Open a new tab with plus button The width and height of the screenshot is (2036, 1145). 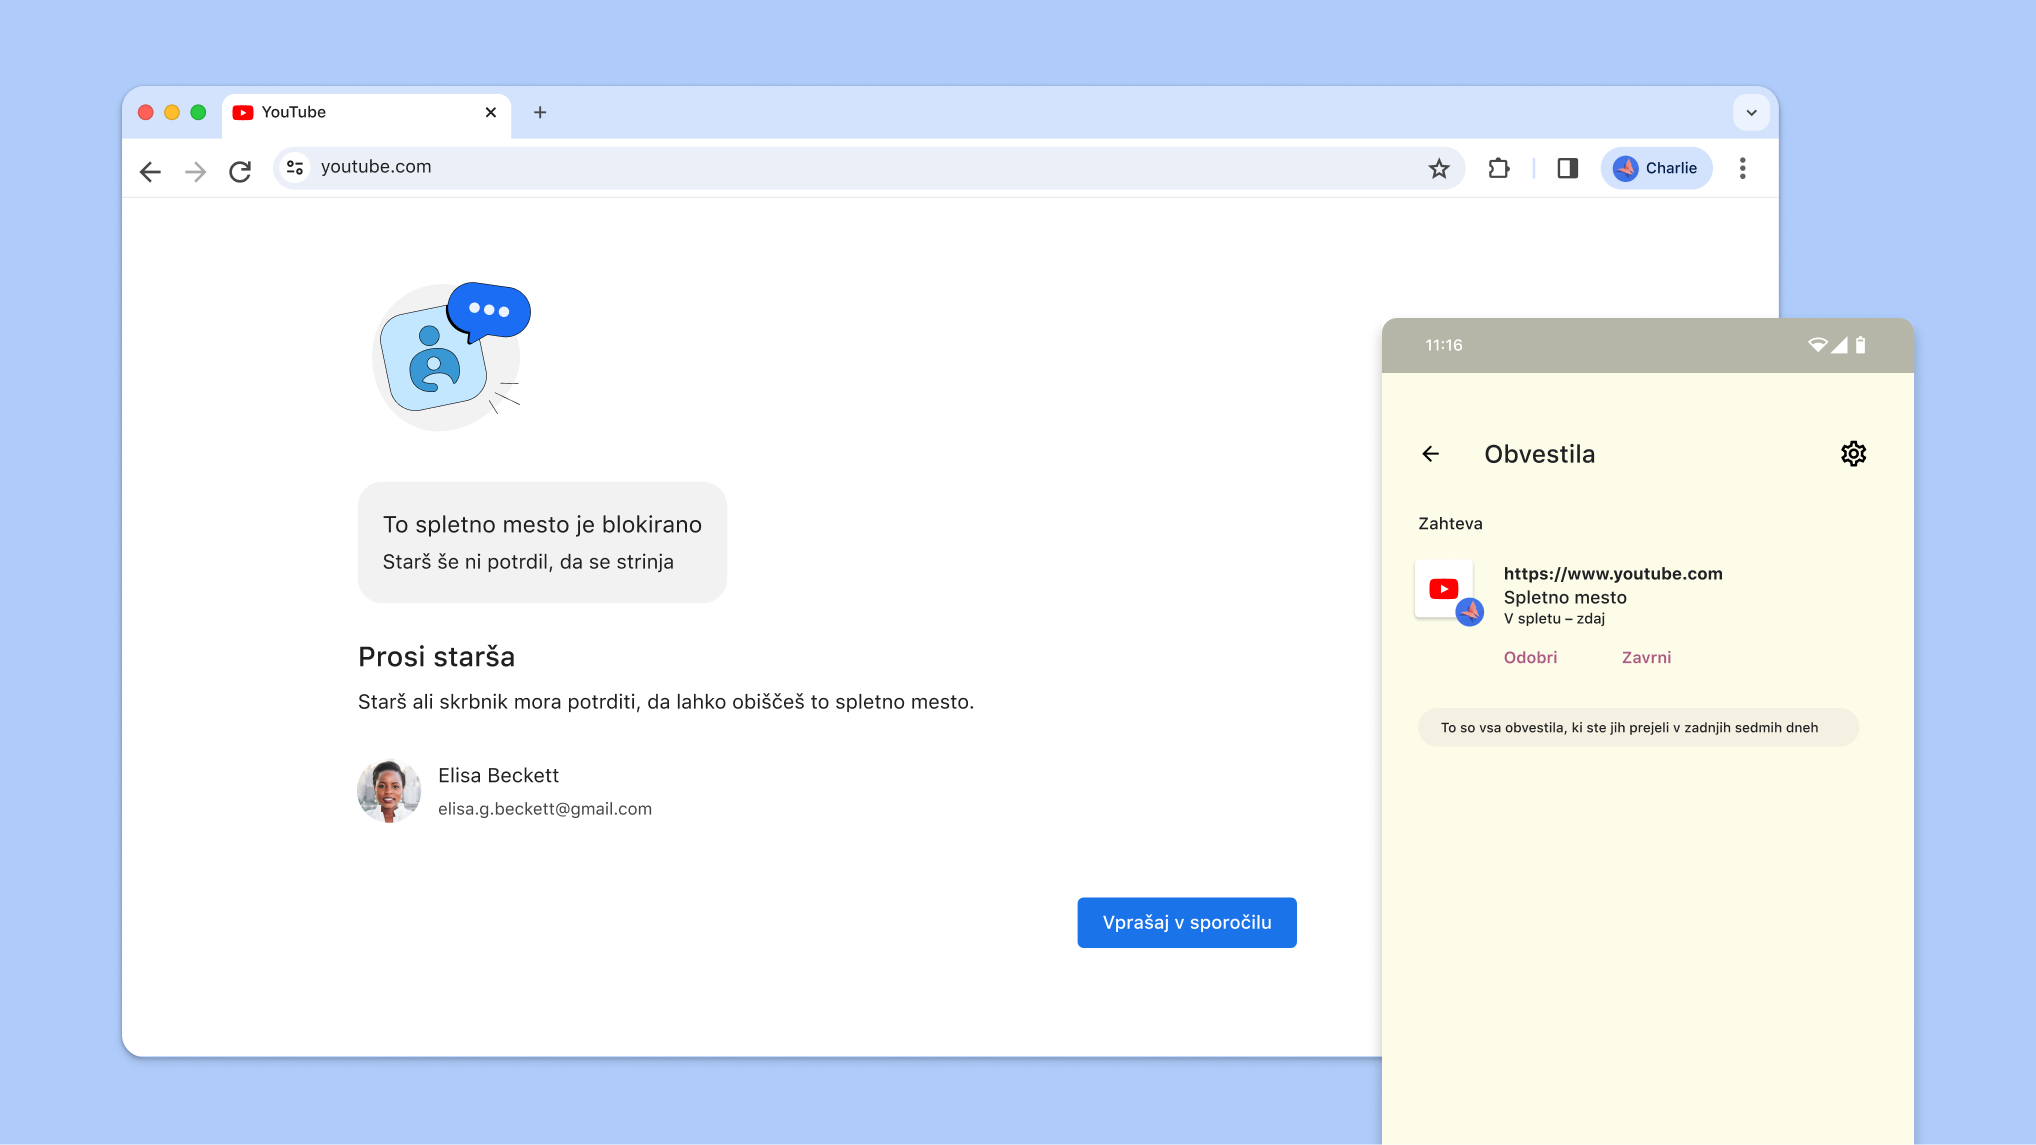[540, 112]
